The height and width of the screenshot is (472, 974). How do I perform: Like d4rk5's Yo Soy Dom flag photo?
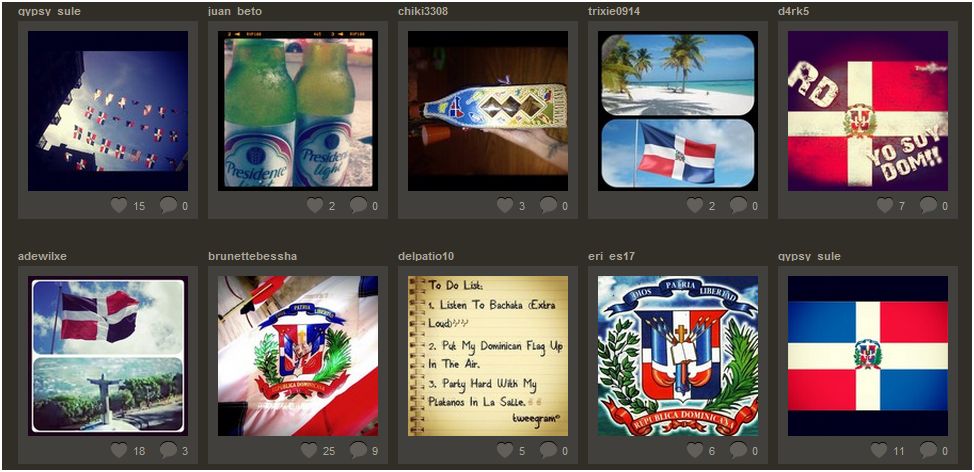pos(885,205)
